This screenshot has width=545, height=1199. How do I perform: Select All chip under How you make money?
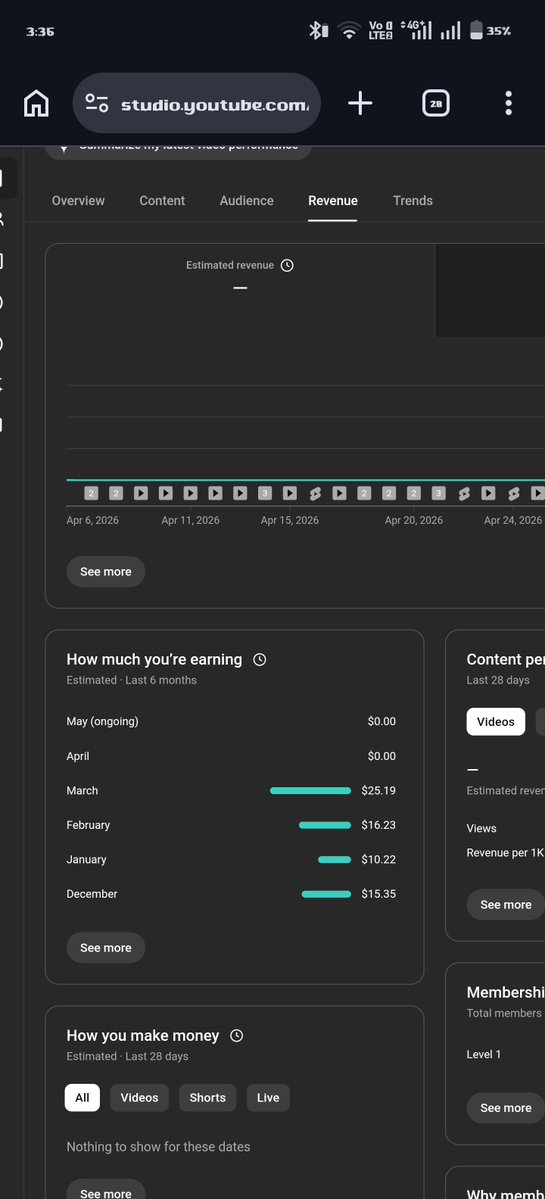(x=83, y=1097)
